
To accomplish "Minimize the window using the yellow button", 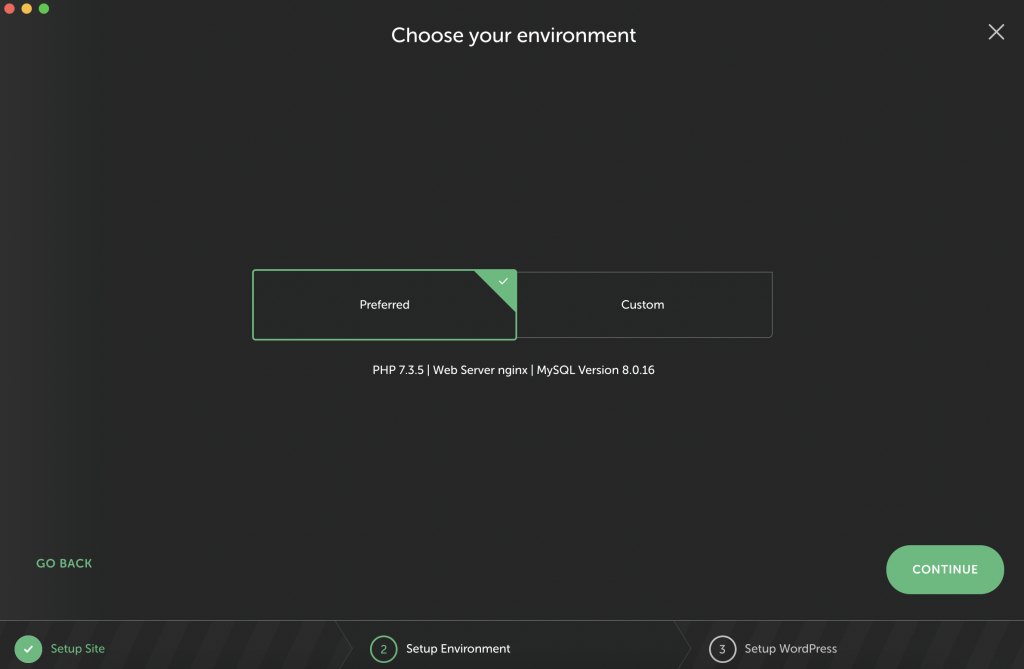I will coord(27,9).
